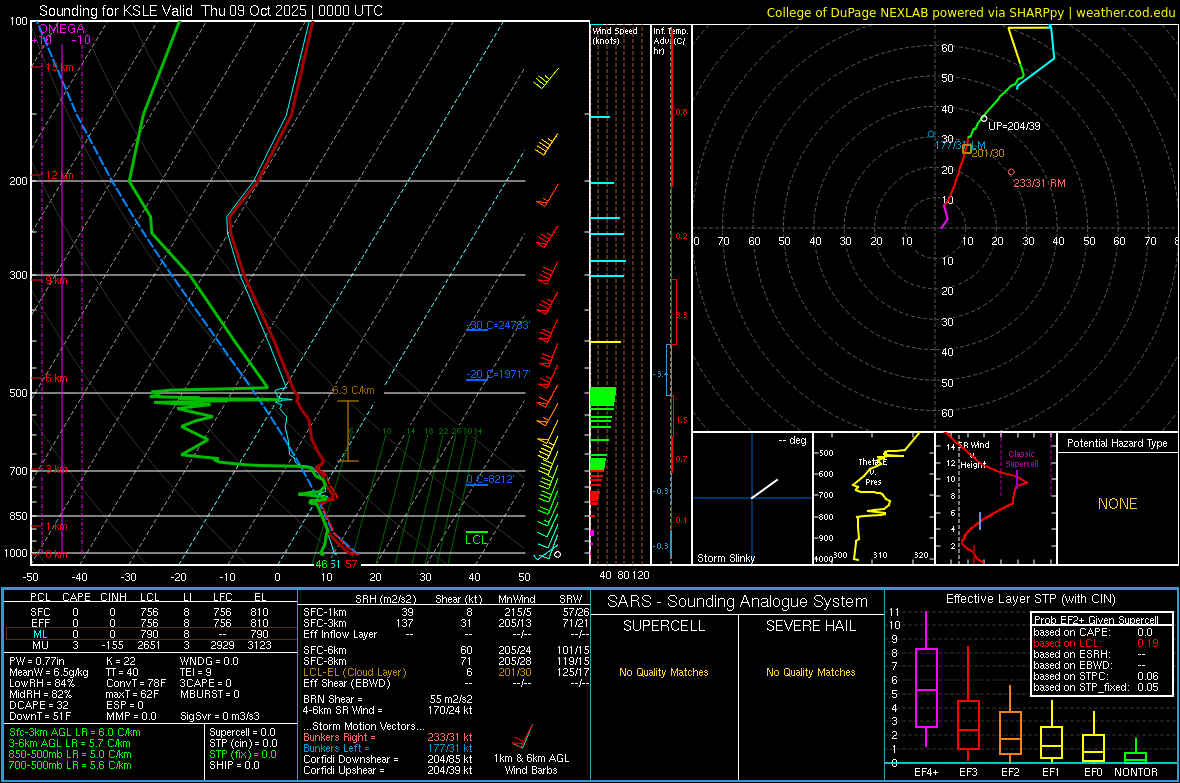
Task: Click the 850-500mb LR = 5.0 C/km line
Action: pyautogui.click(x=70, y=754)
